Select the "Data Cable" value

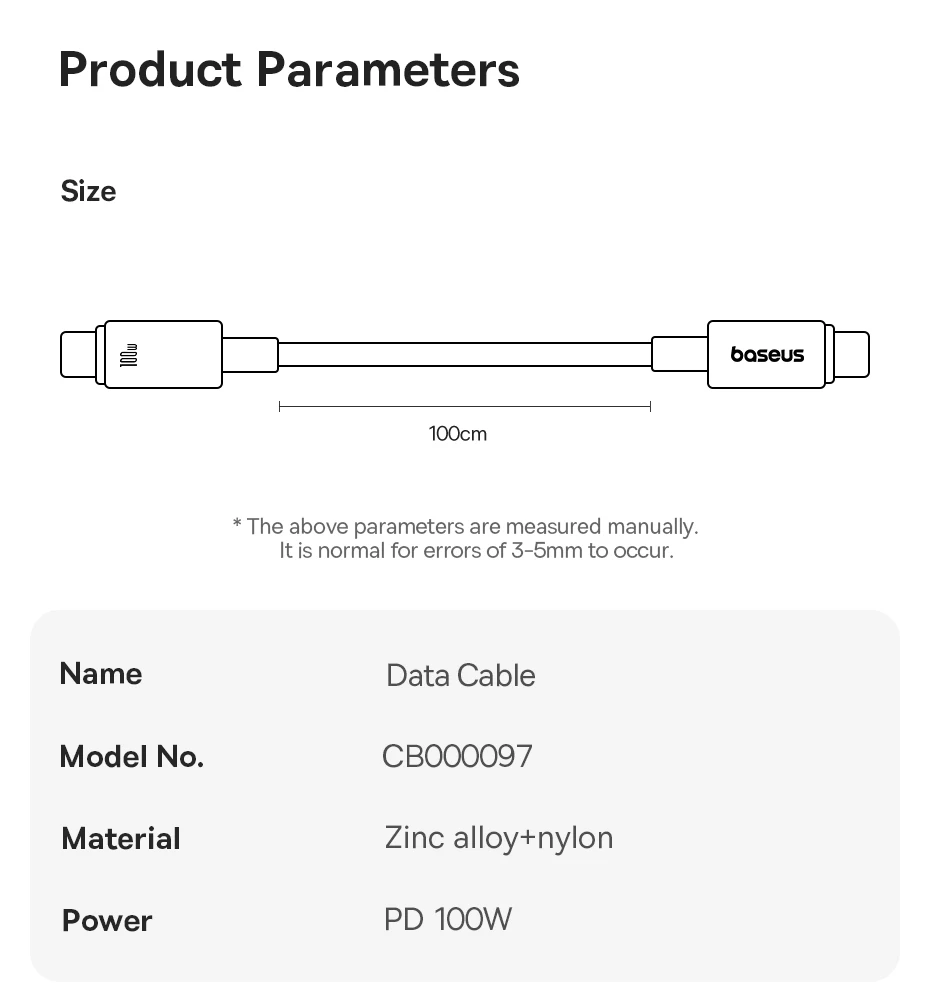point(461,676)
